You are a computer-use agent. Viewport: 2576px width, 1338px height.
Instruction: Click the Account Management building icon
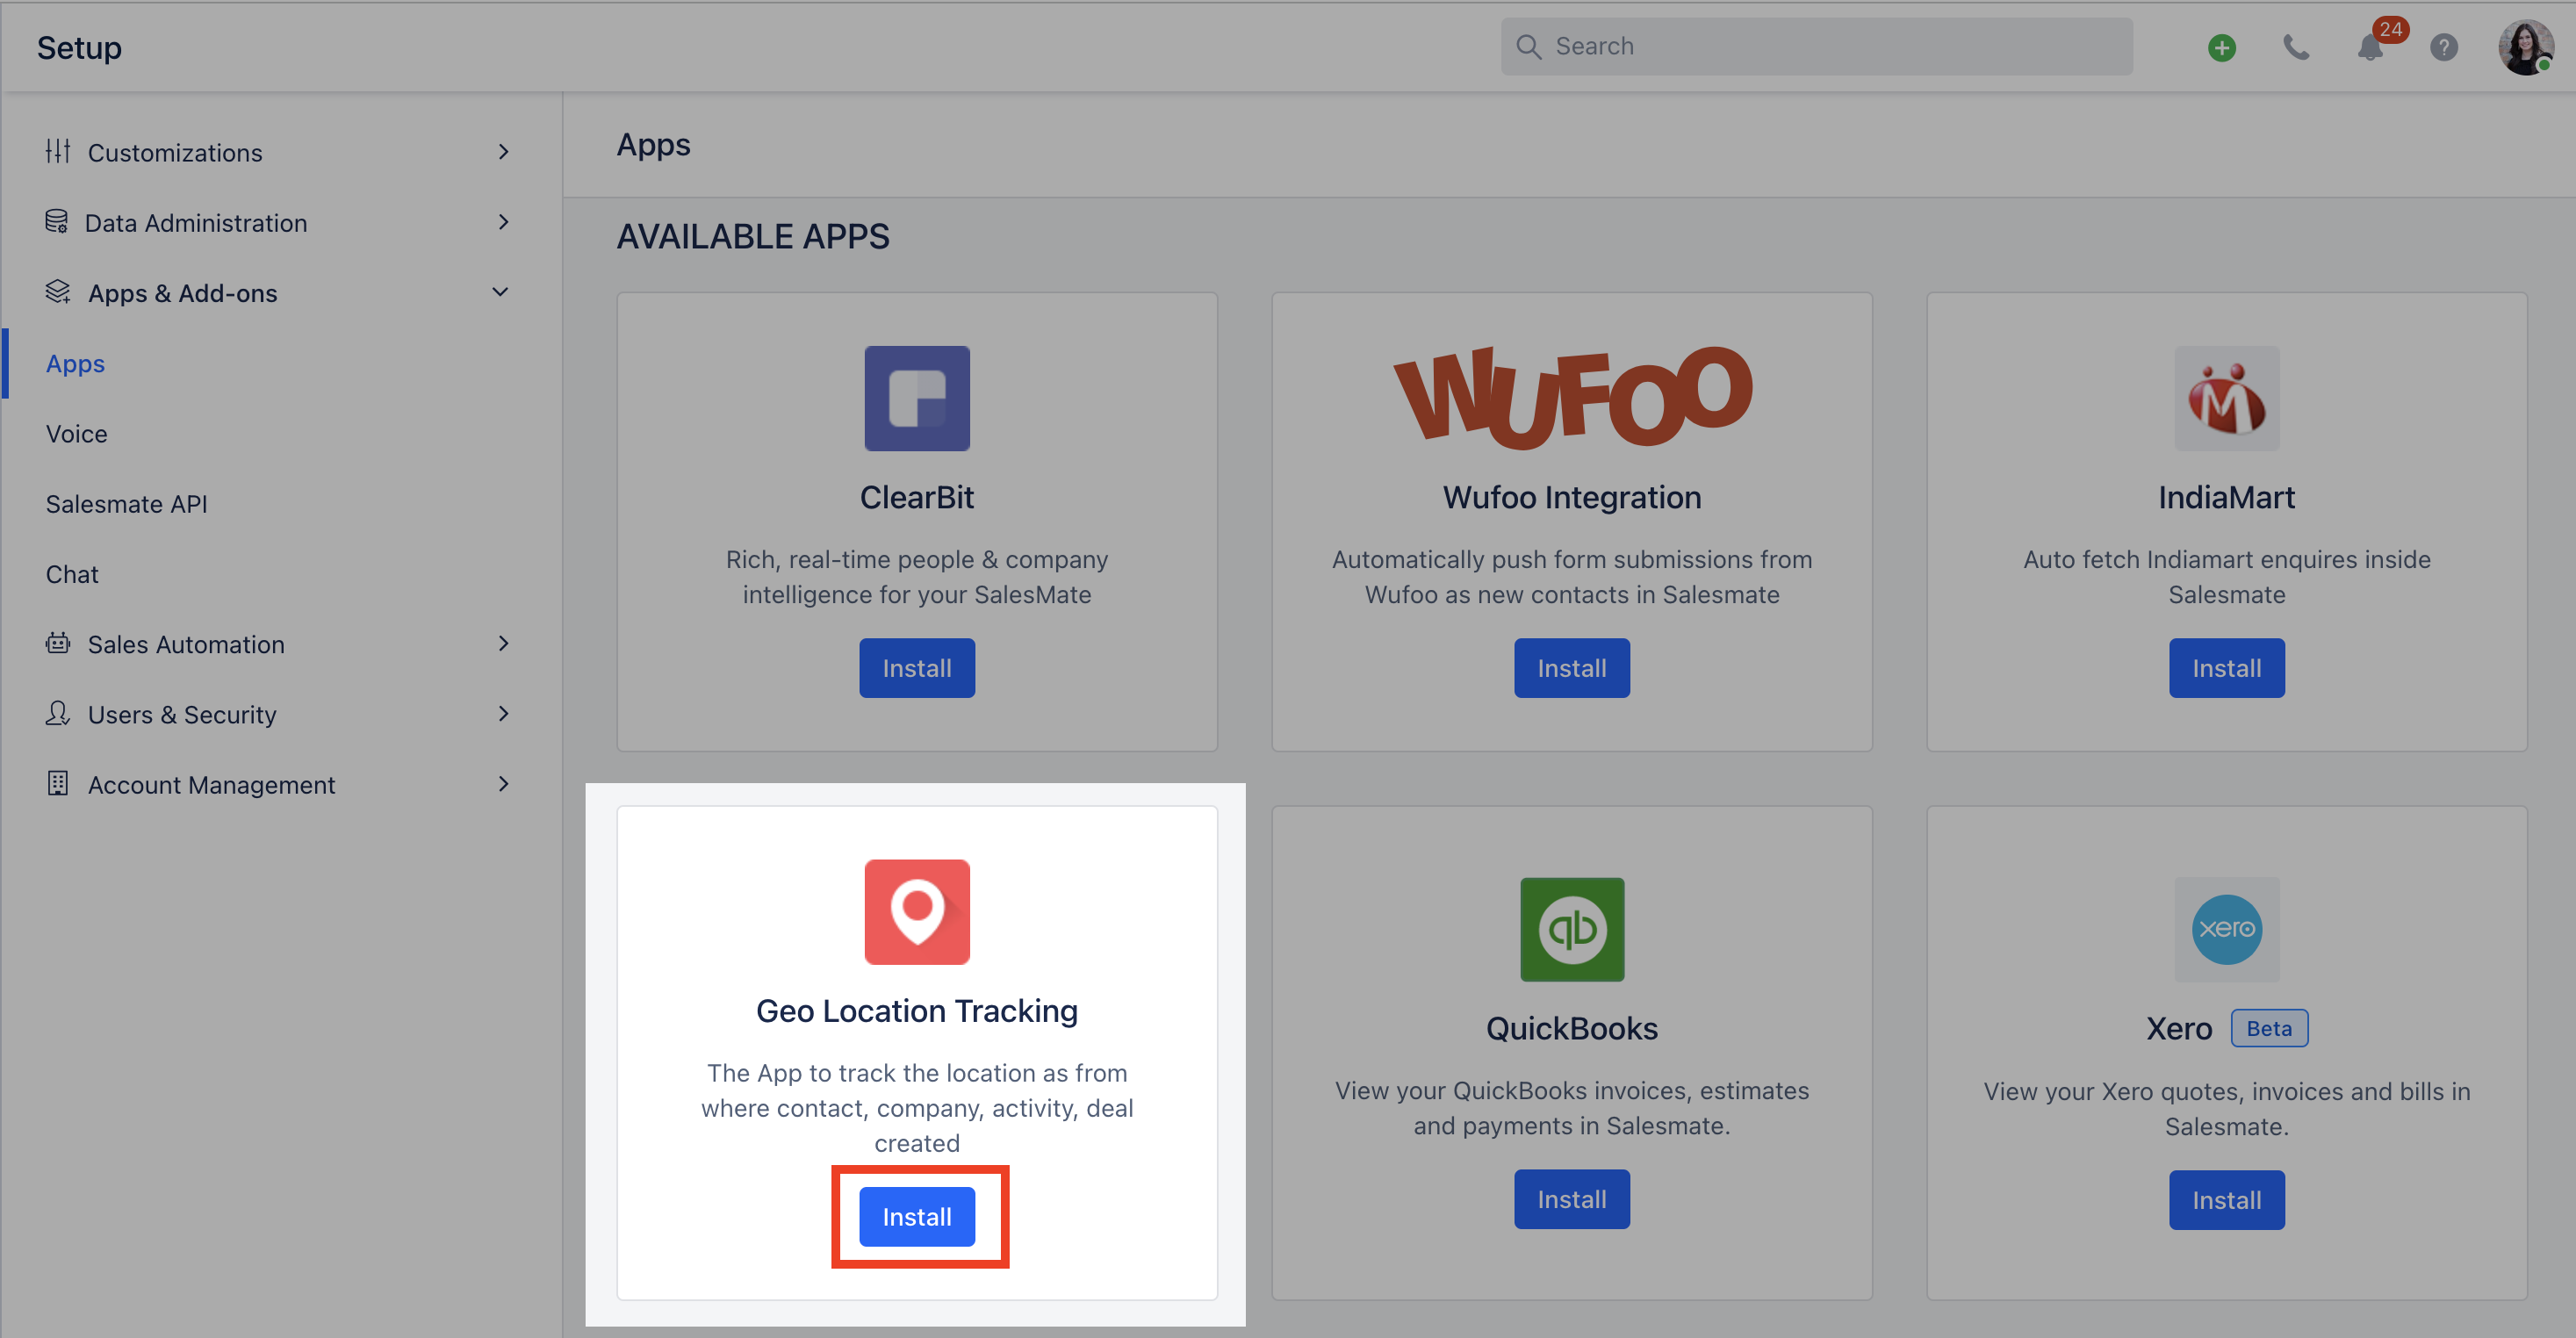pyautogui.click(x=58, y=783)
